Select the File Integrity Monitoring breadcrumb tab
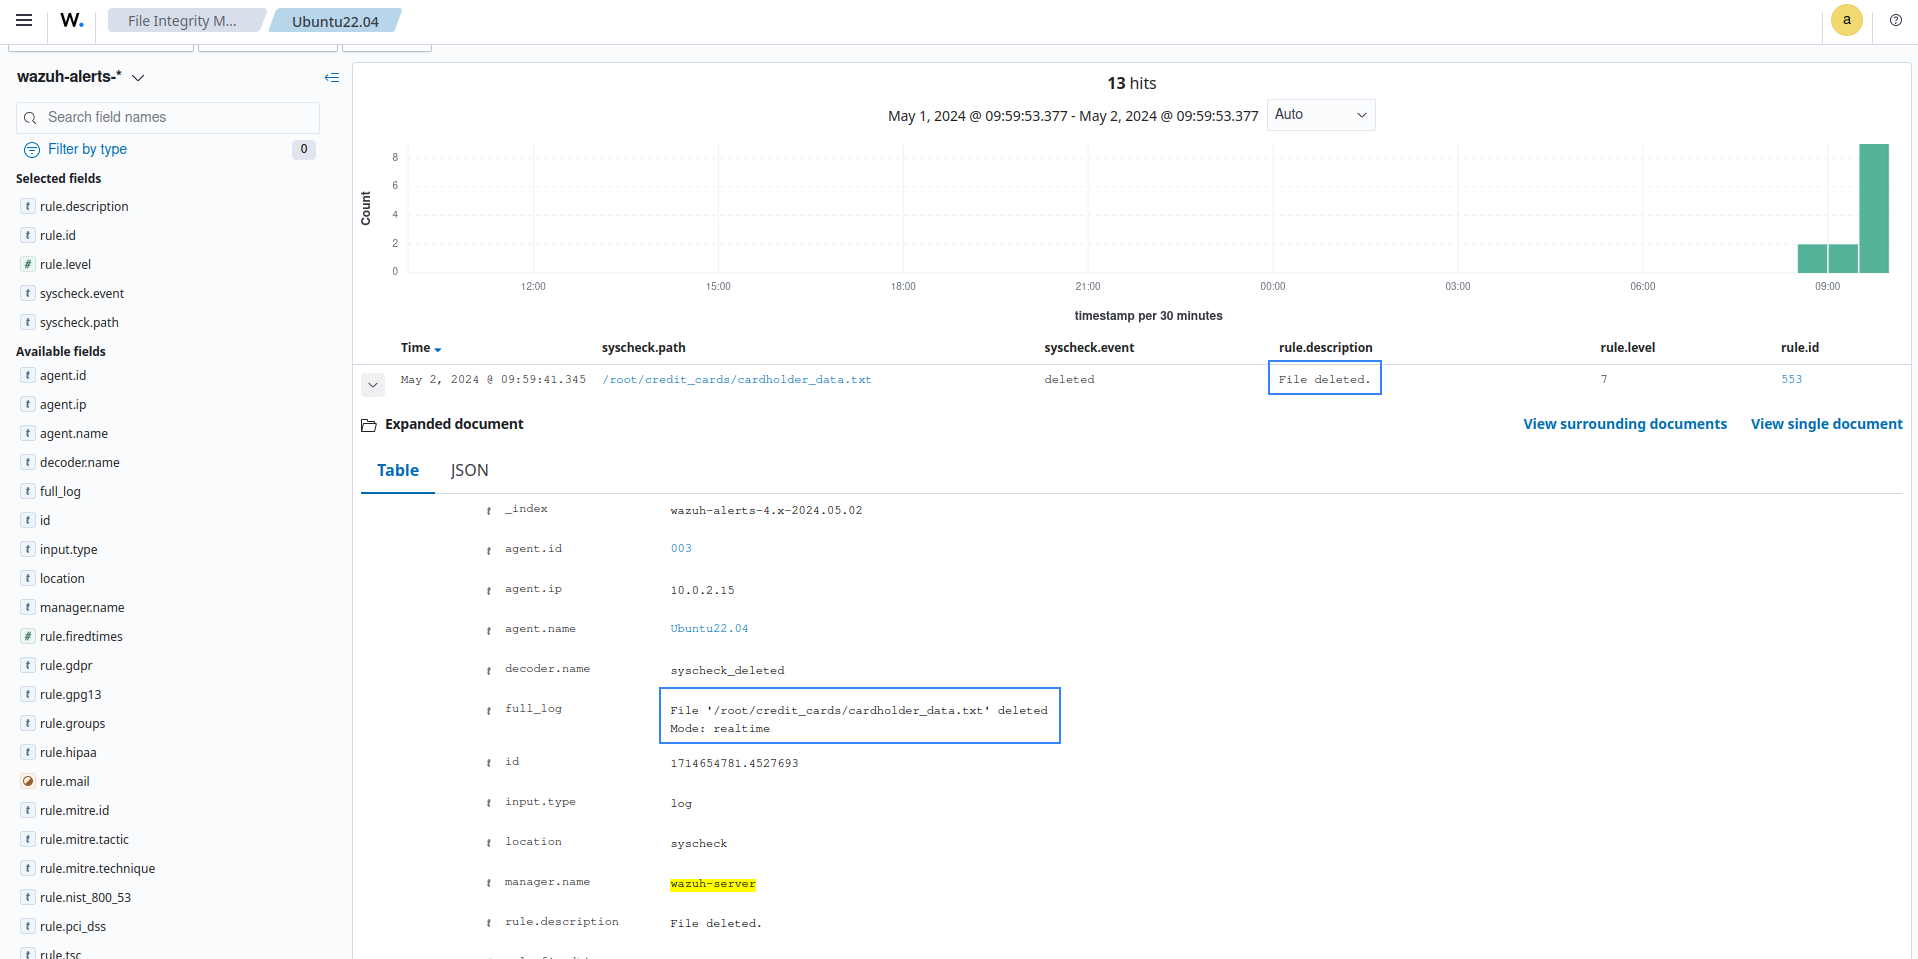The width and height of the screenshot is (1918, 959). click(183, 21)
